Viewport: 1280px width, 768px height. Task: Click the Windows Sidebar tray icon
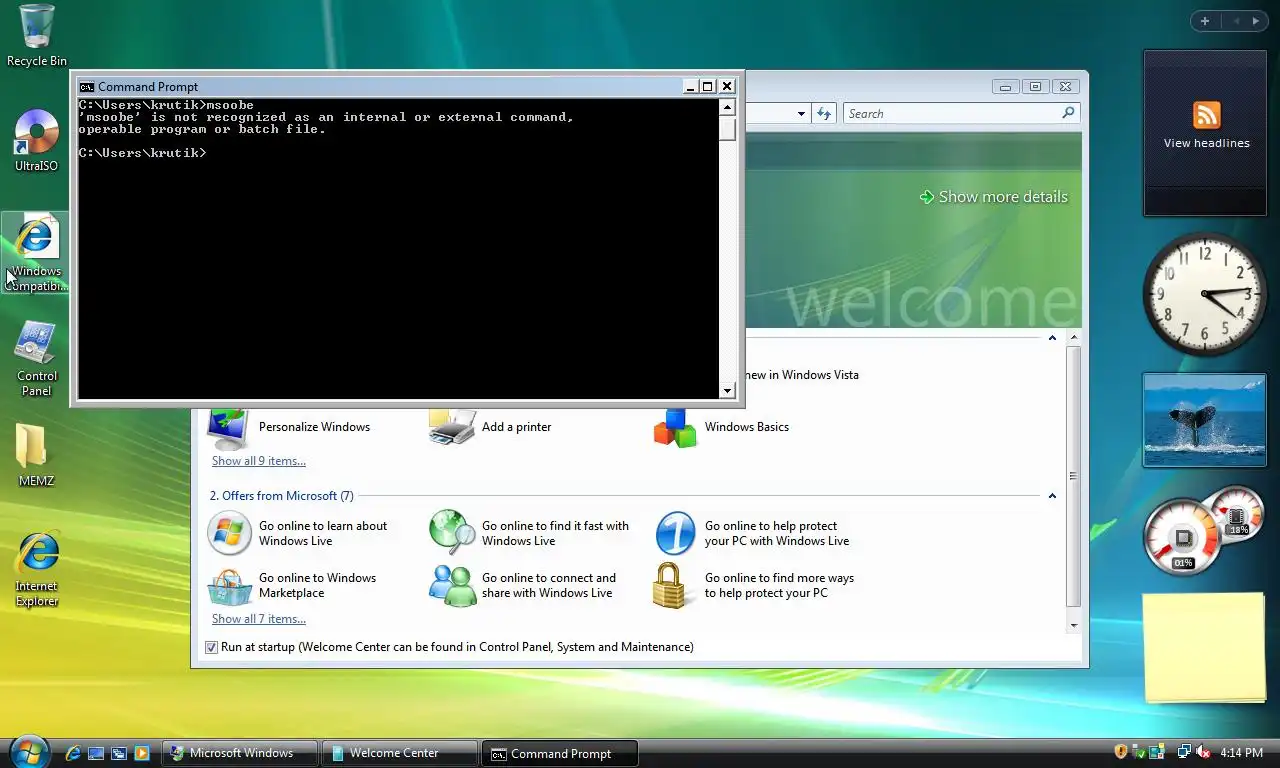1157,752
